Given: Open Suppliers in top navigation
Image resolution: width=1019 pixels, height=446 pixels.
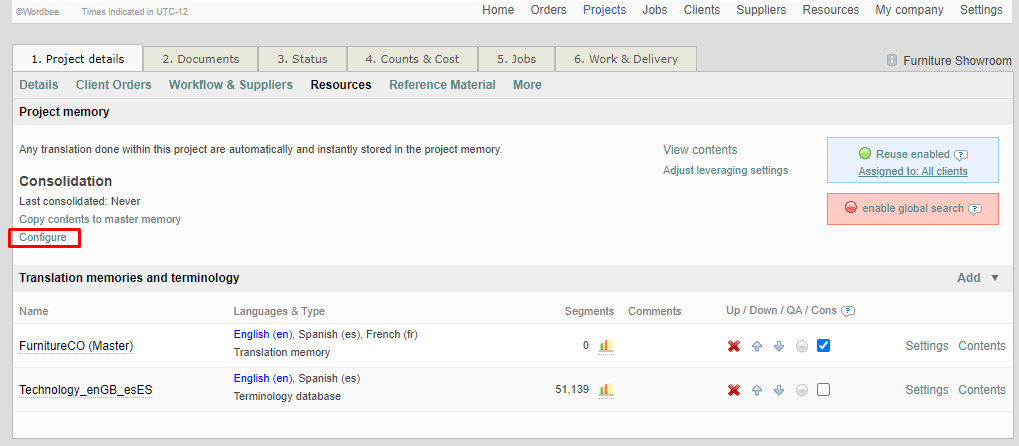Looking at the screenshot, I should (x=761, y=10).
